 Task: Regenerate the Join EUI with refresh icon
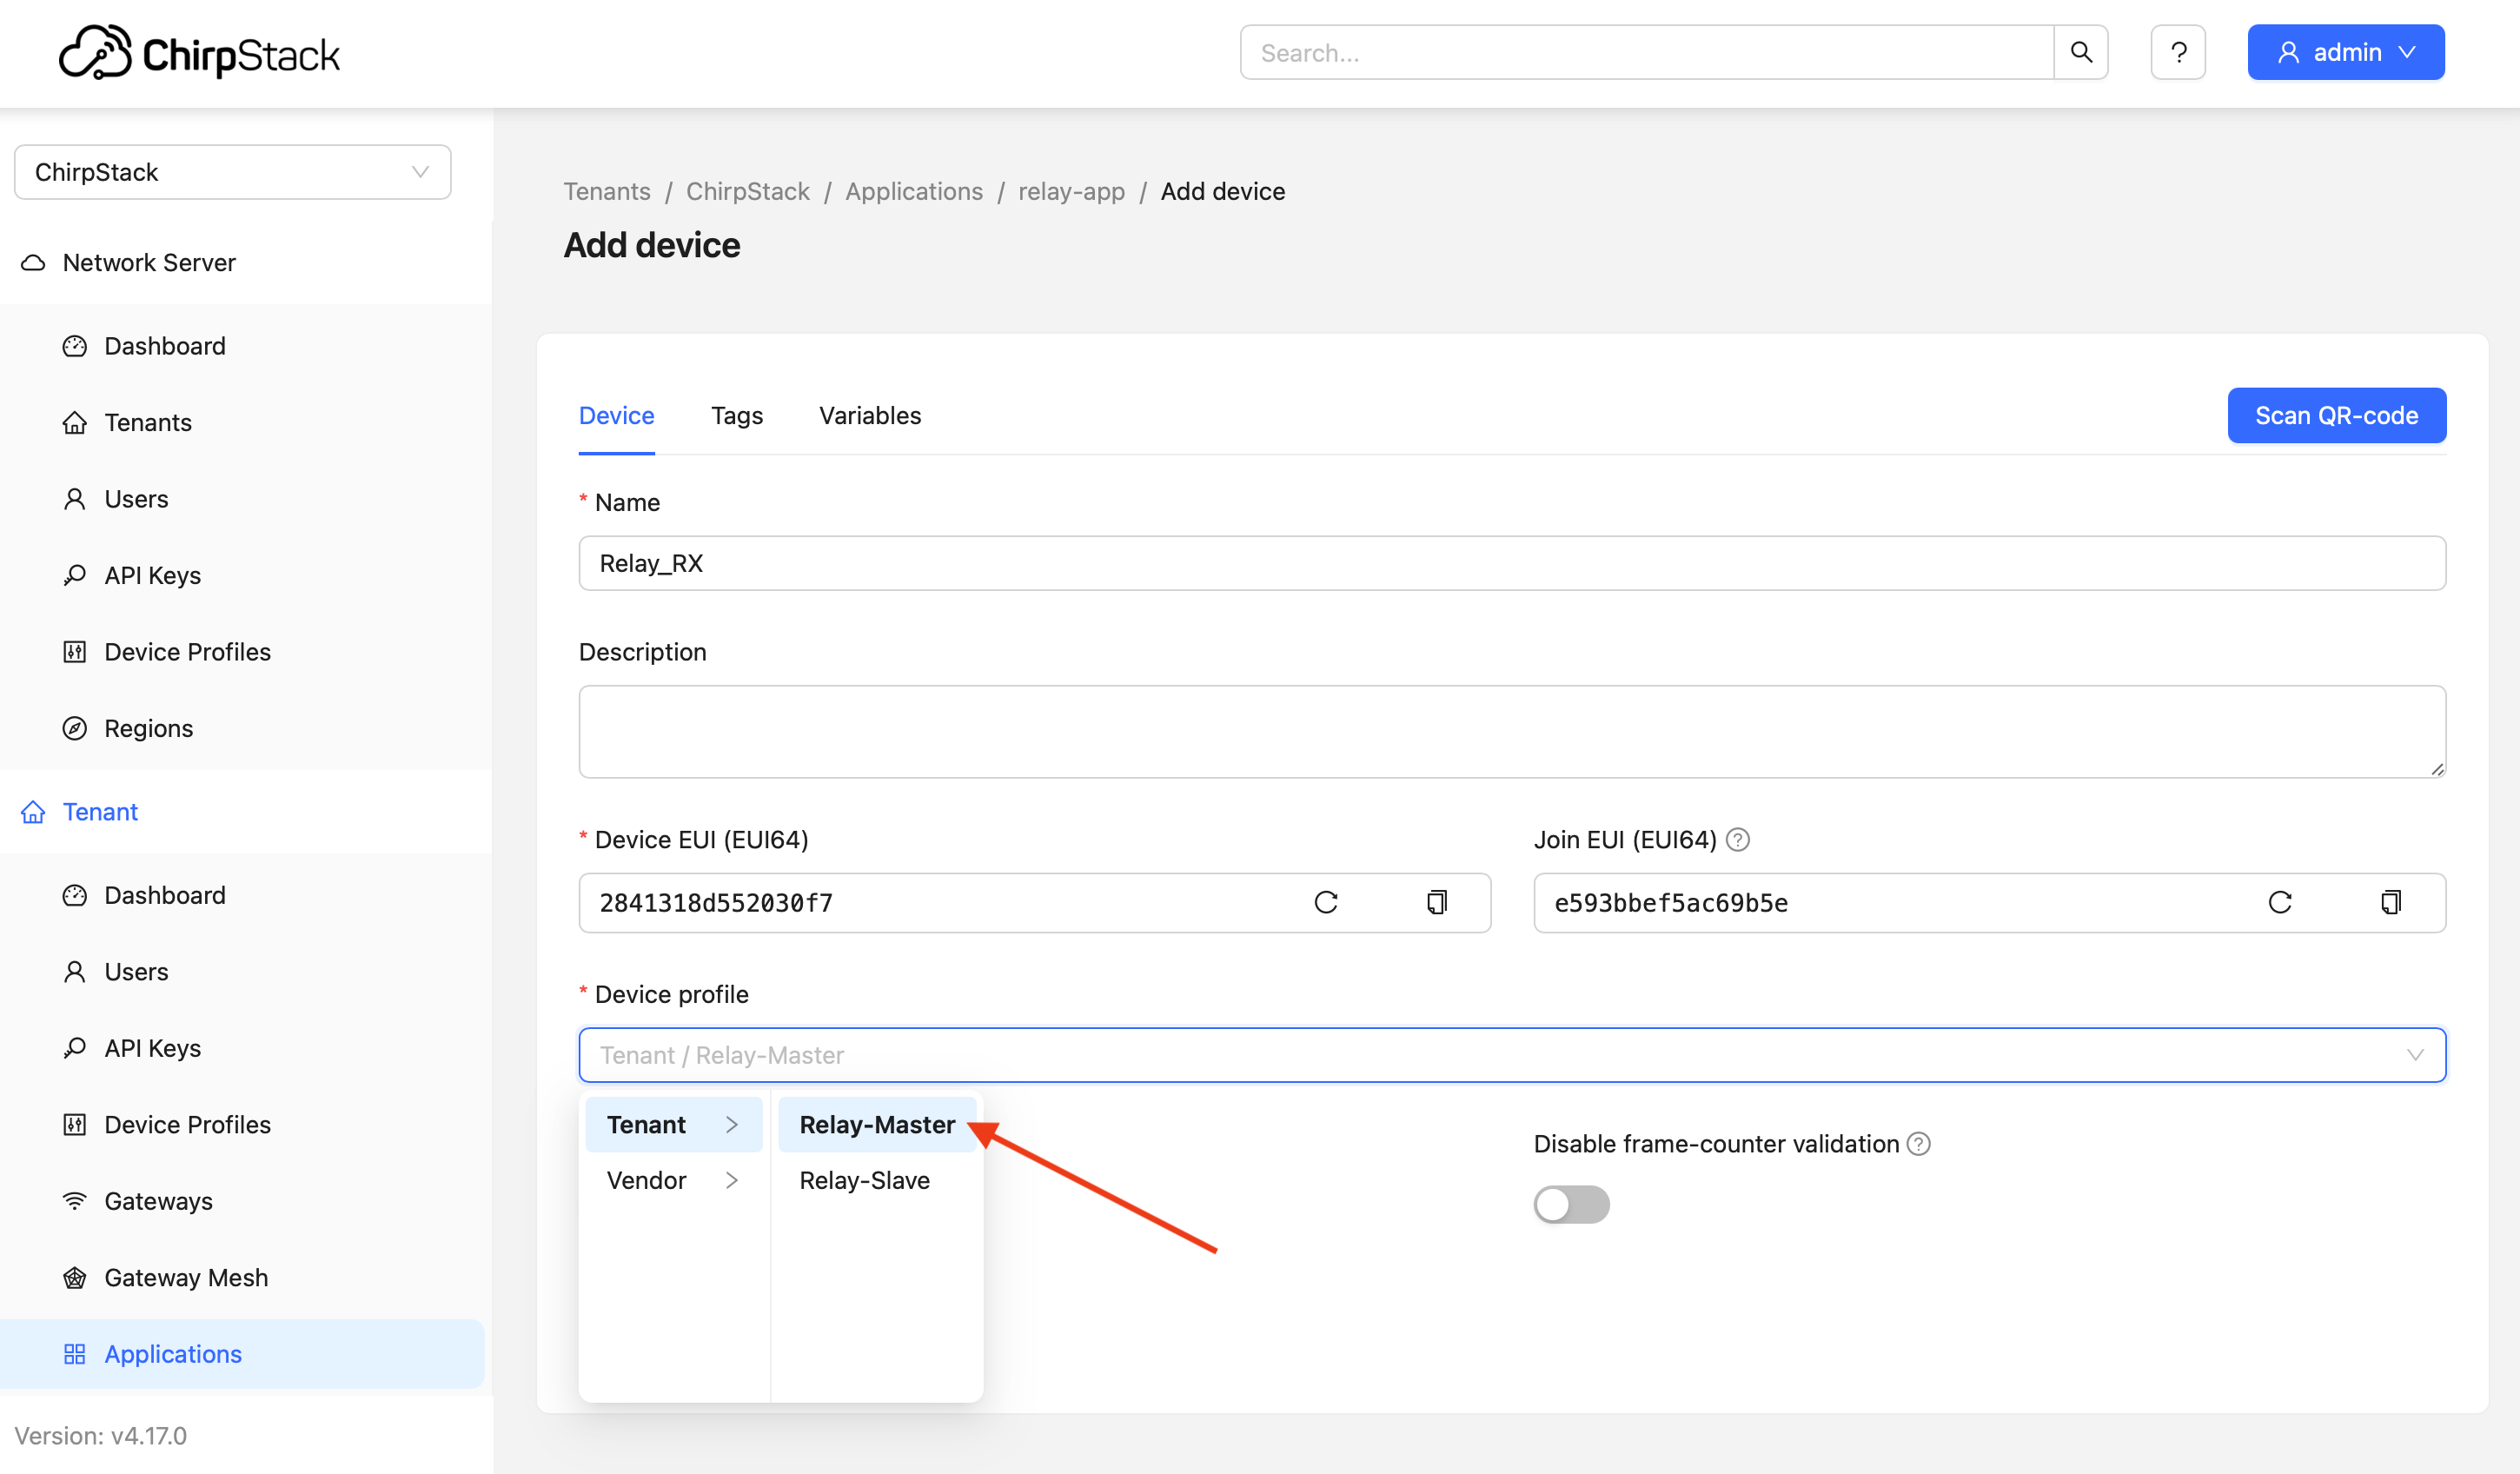tap(2280, 902)
